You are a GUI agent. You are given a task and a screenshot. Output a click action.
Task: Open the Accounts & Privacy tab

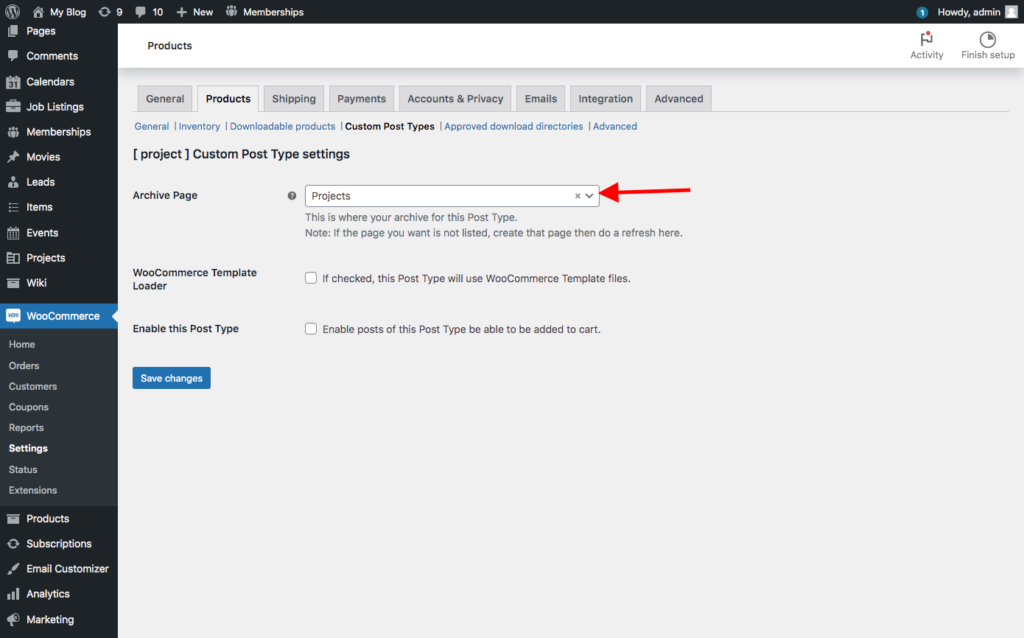(x=455, y=99)
